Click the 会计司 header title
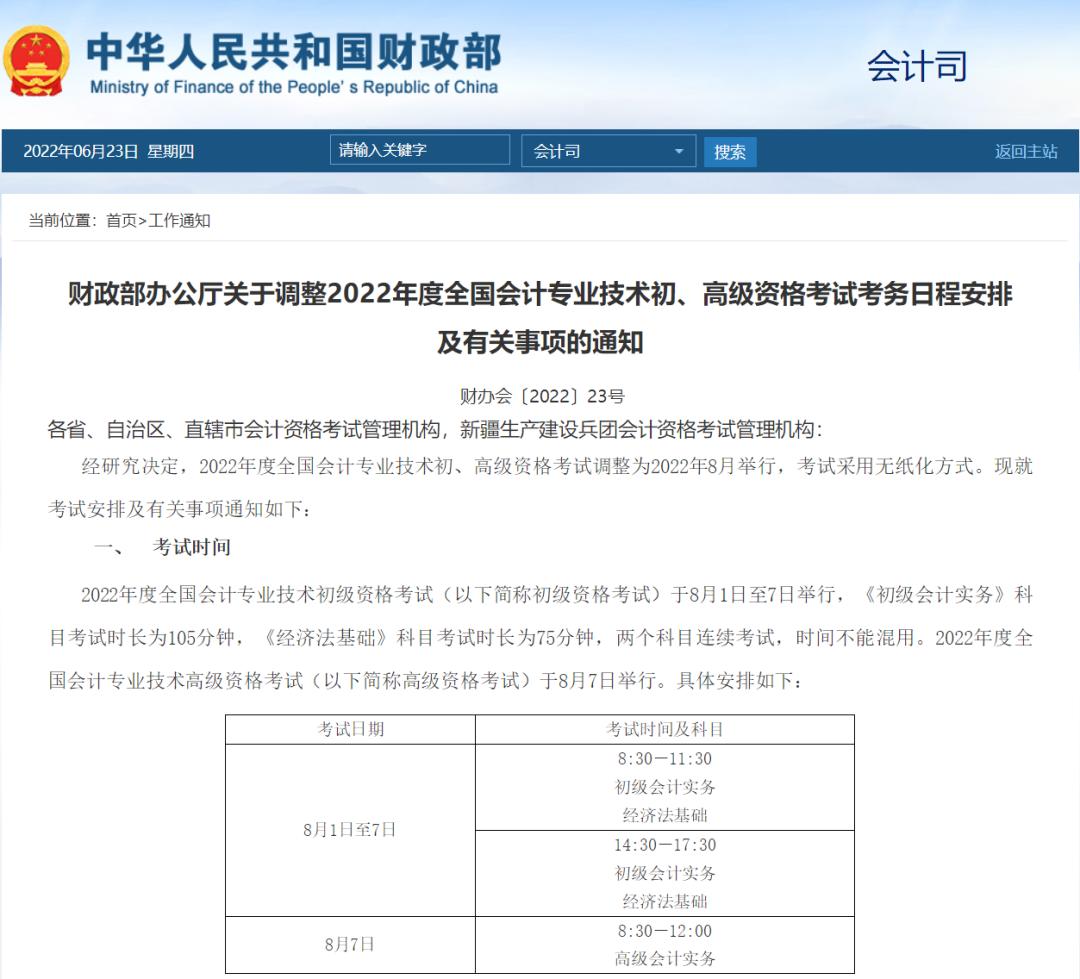This screenshot has height=979, width=1080. 916,66
